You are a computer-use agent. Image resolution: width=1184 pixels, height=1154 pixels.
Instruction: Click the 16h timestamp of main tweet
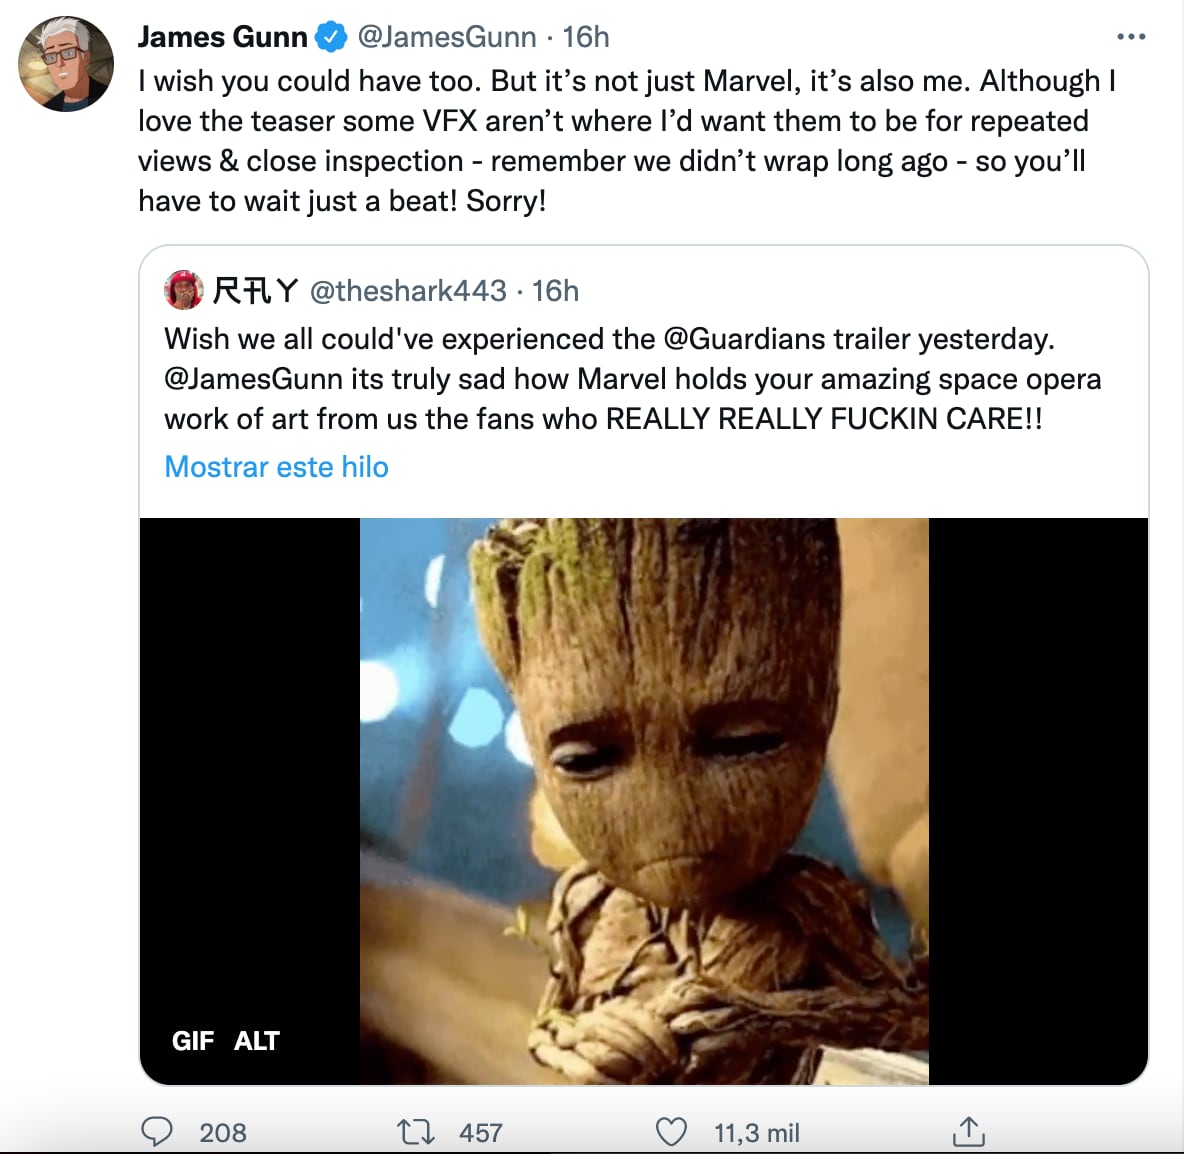pyautogui.click(x=586, y=37)
